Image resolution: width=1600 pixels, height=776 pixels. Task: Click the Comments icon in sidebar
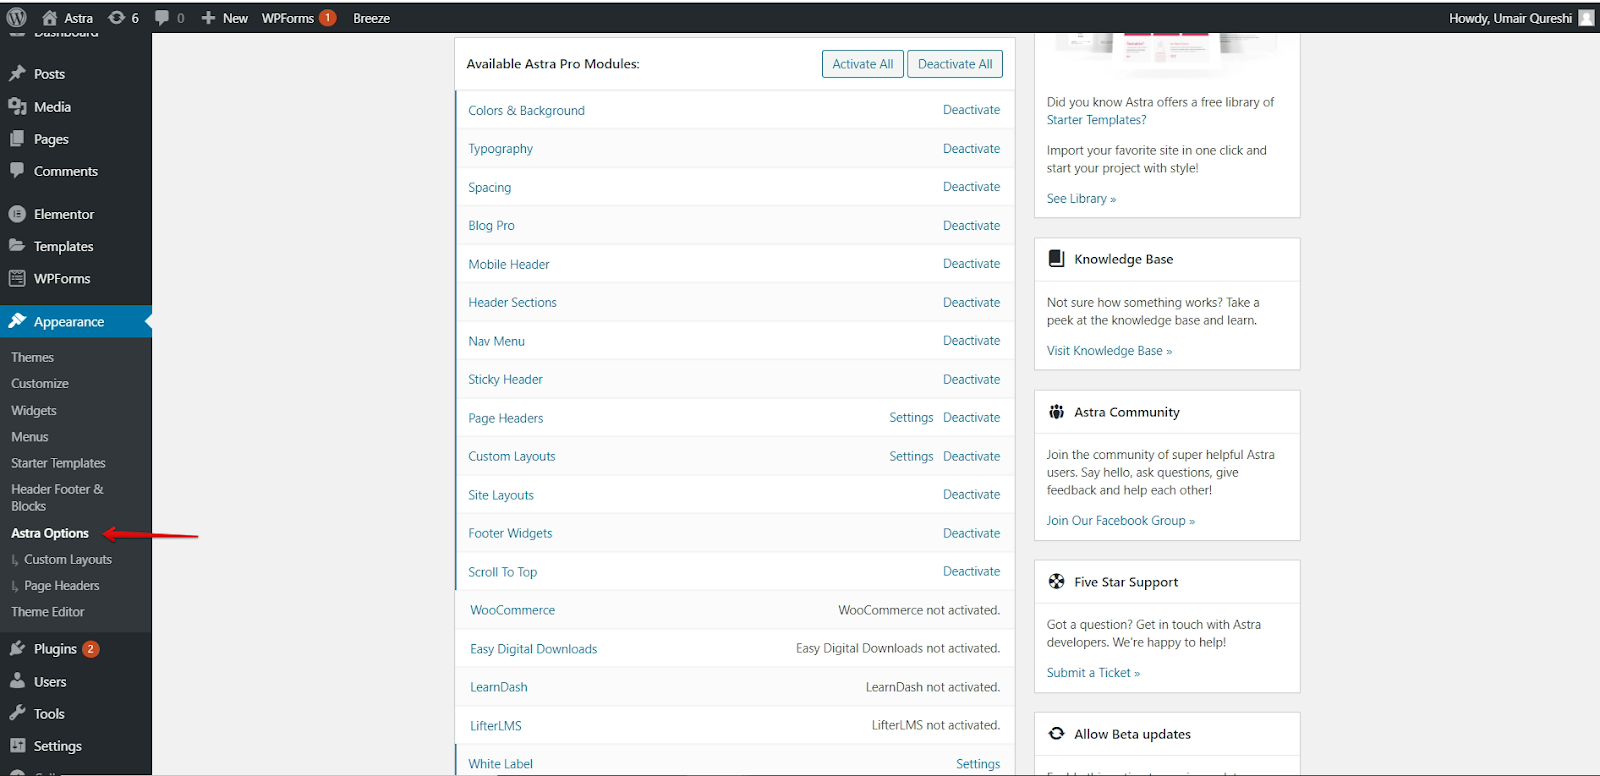[x=17, y=171]
